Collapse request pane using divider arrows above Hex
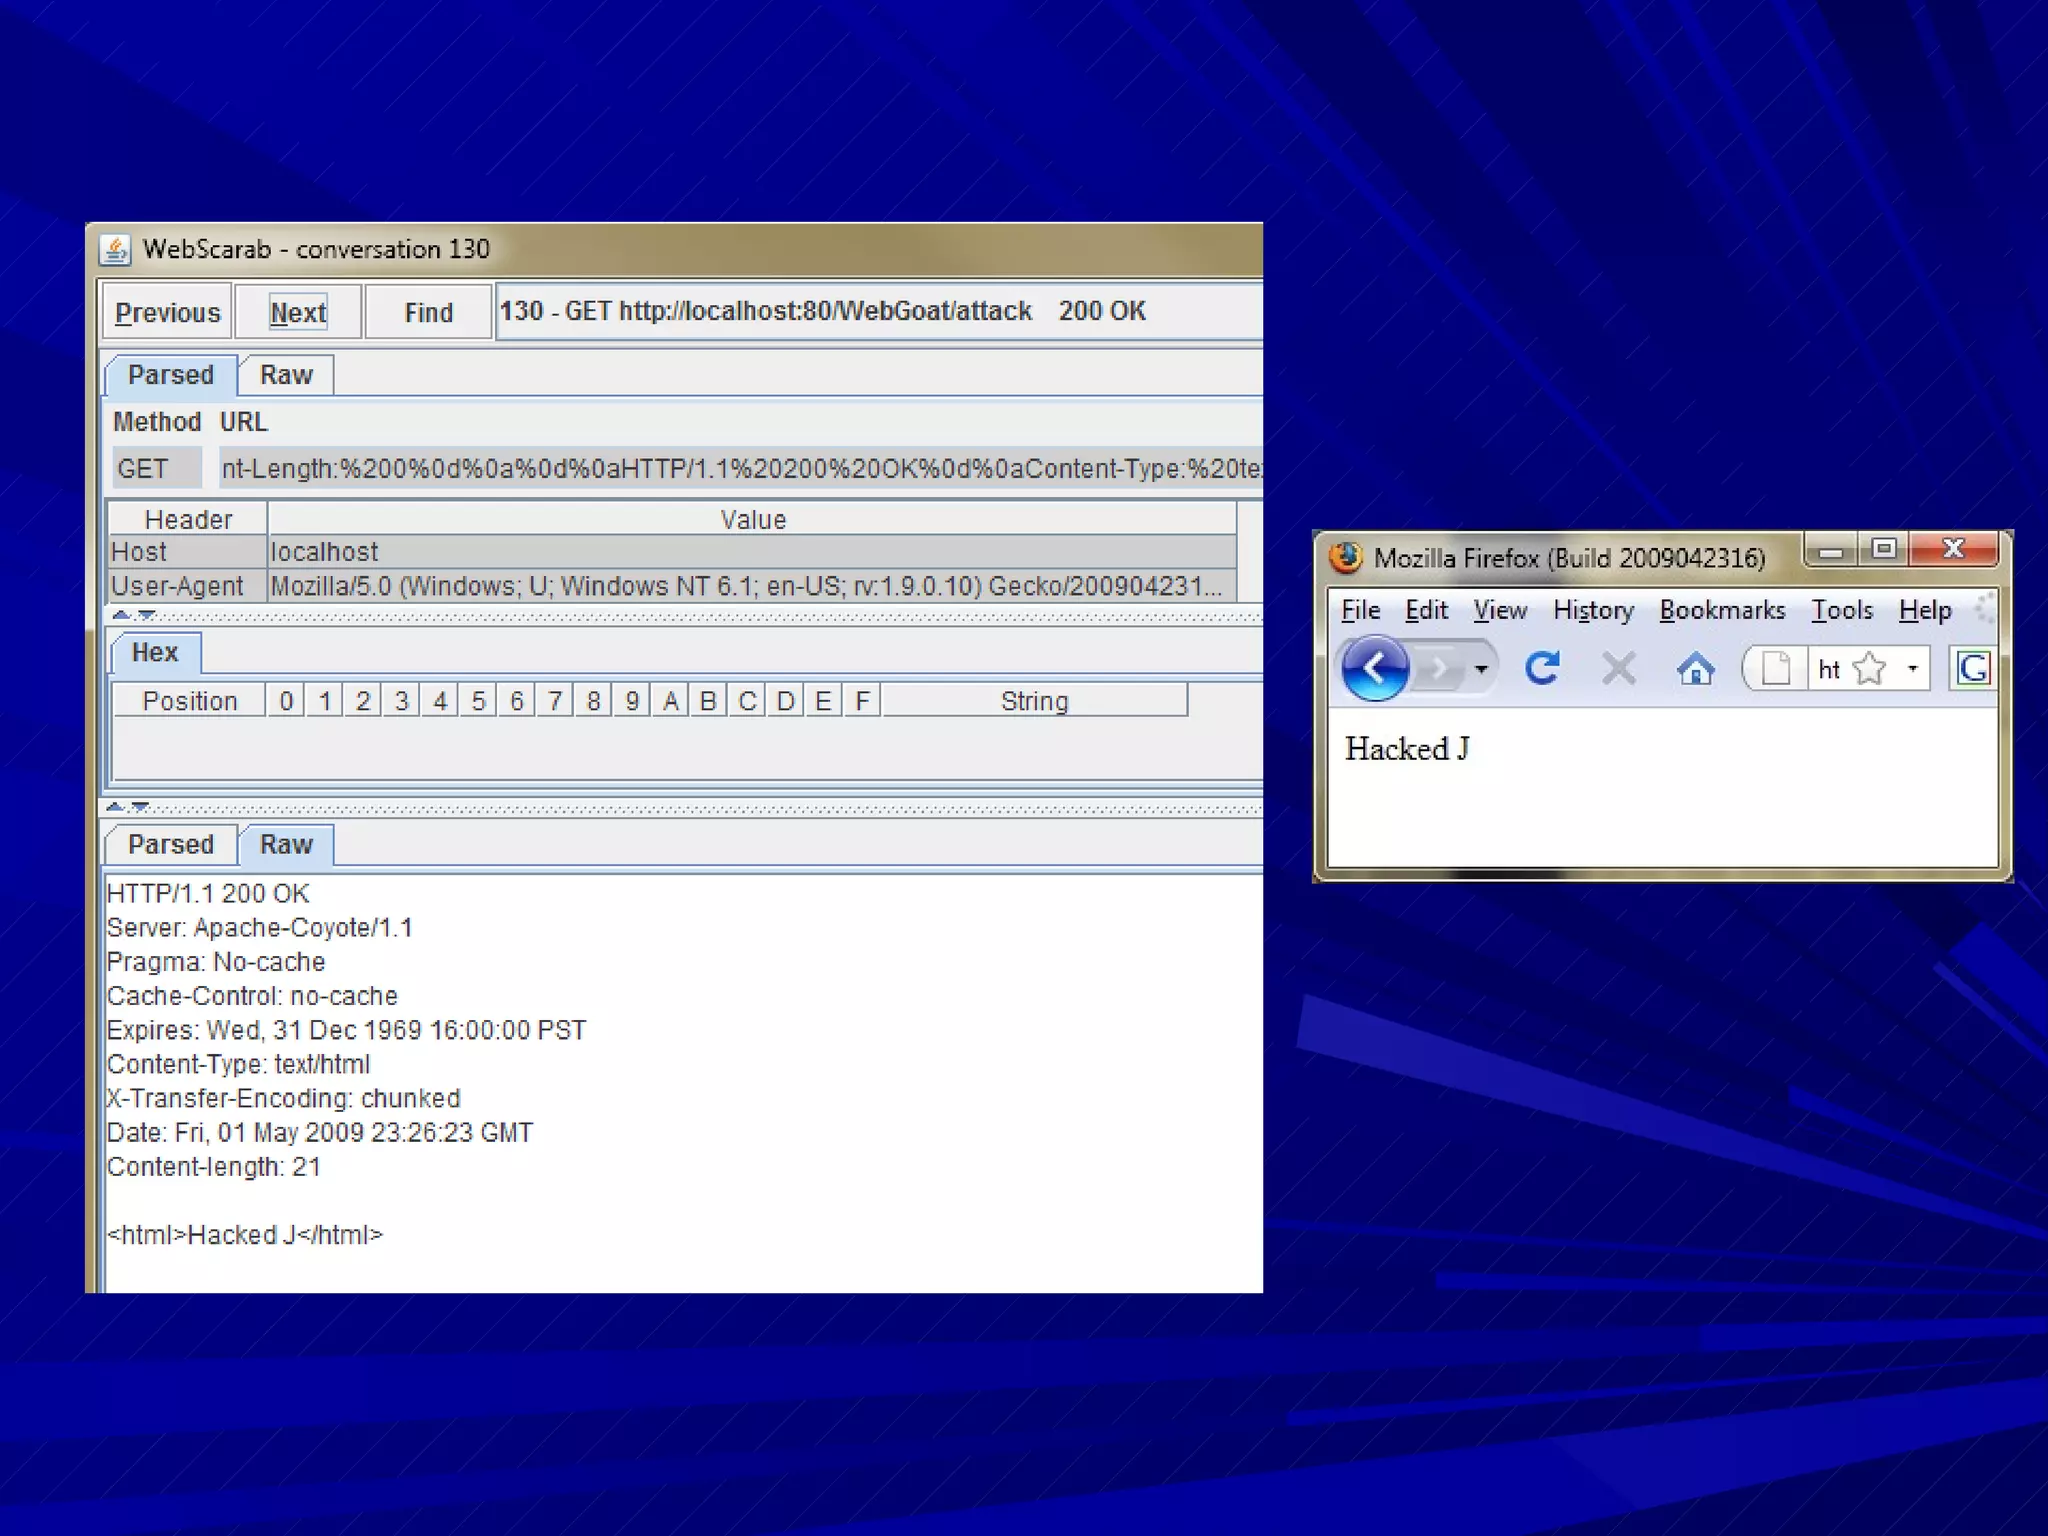 click(121, 614)
